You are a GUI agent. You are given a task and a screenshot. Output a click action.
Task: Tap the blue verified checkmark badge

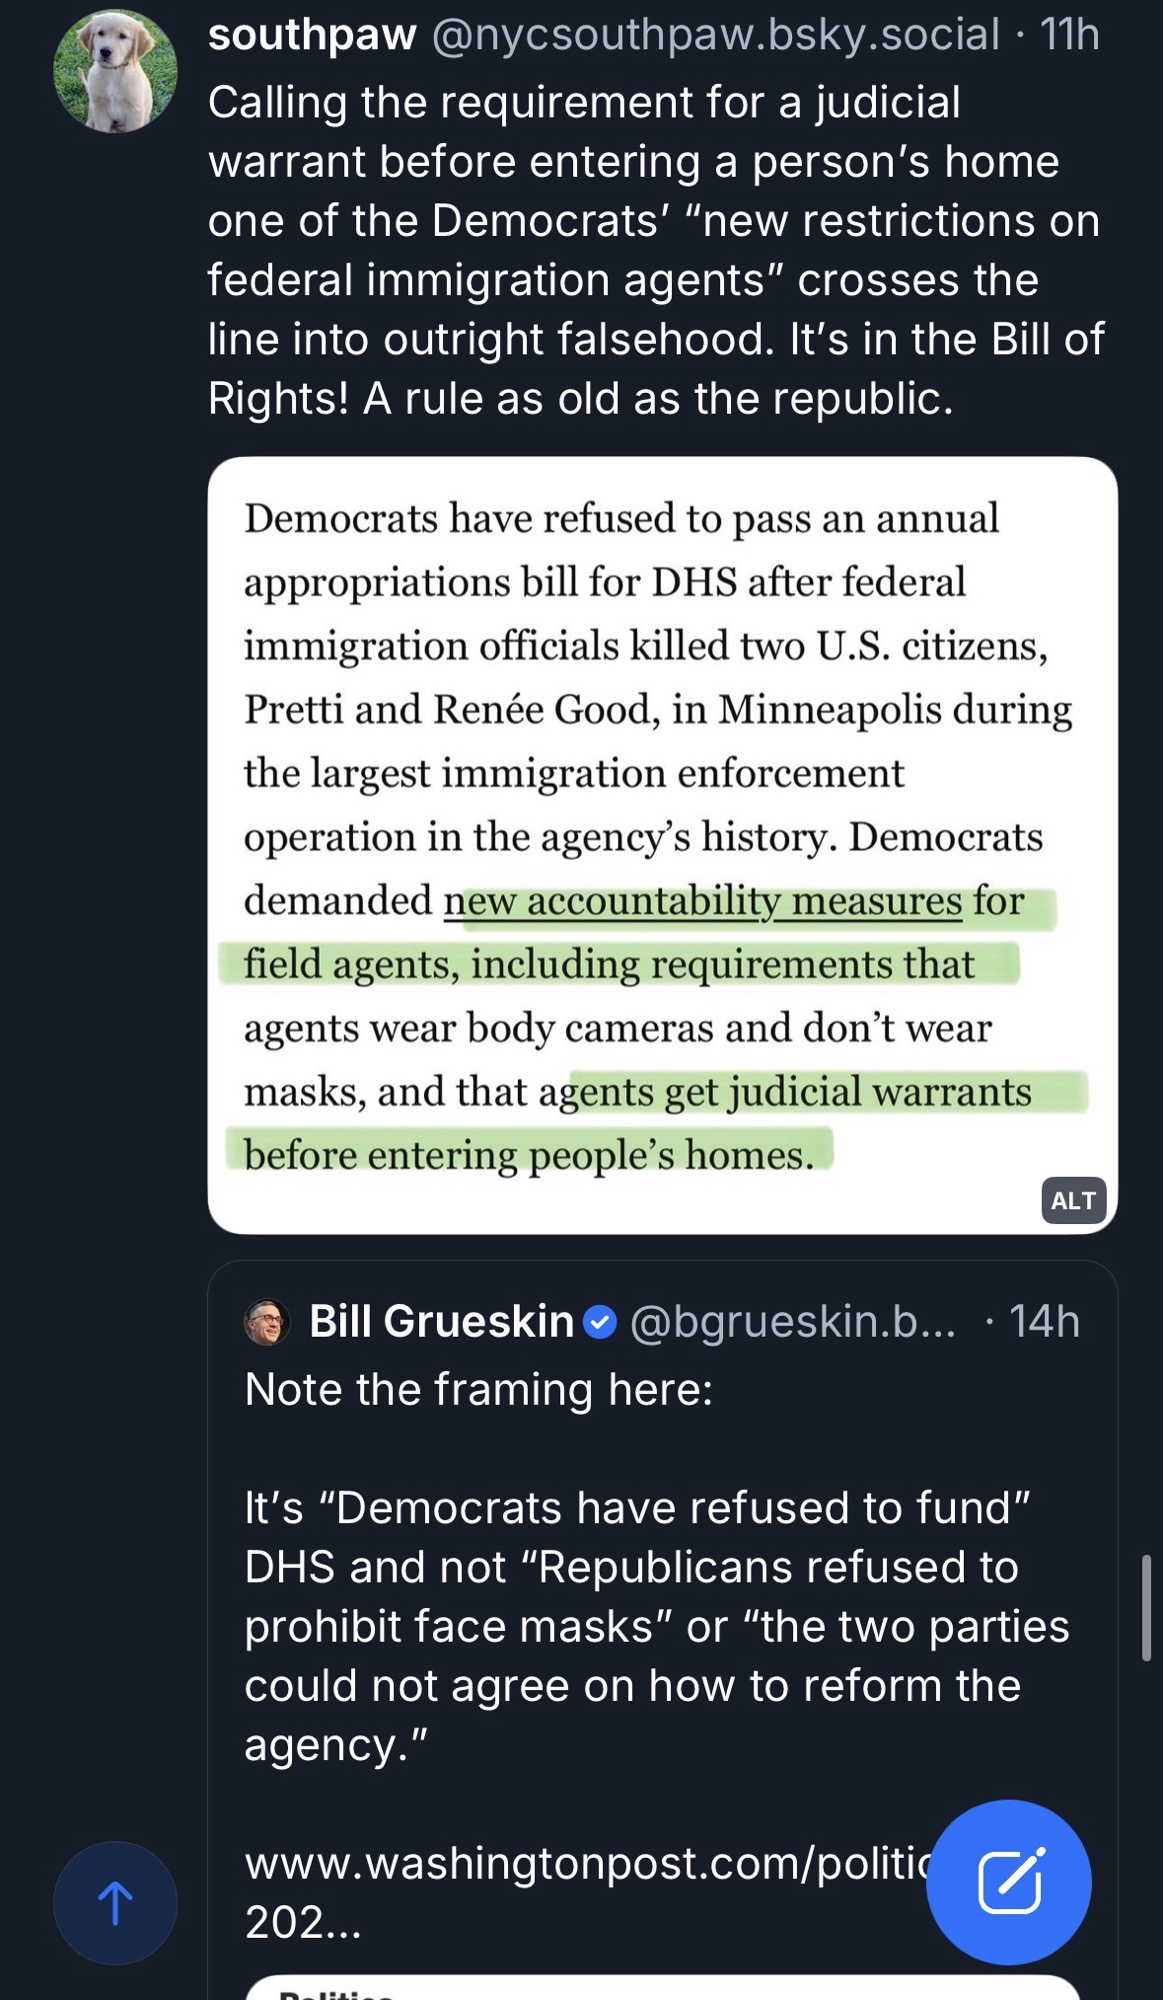pos(600,1322)
